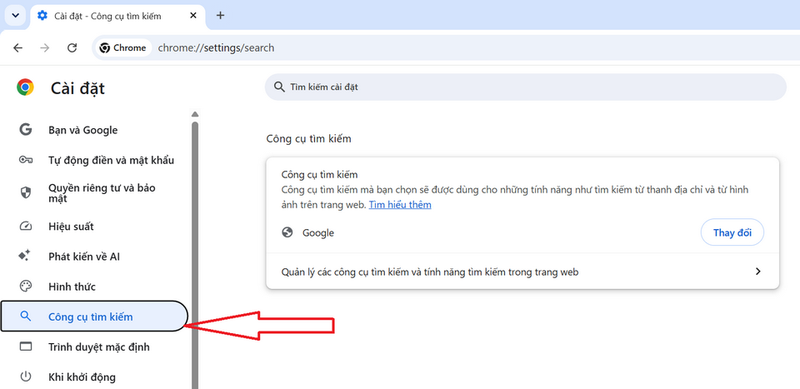This screenshot has width=800, height=389.
Task: Open Quản lý các công cụ tìm kiếm row
Action: pos(522,272)
